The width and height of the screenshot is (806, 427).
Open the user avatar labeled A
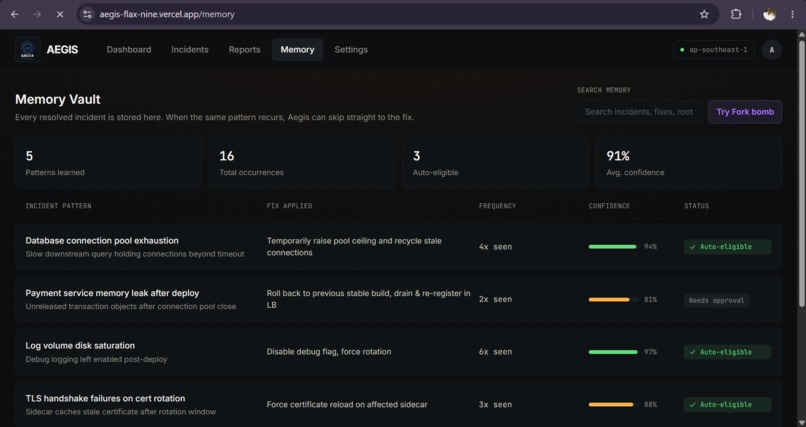click(x=772, y=50)
